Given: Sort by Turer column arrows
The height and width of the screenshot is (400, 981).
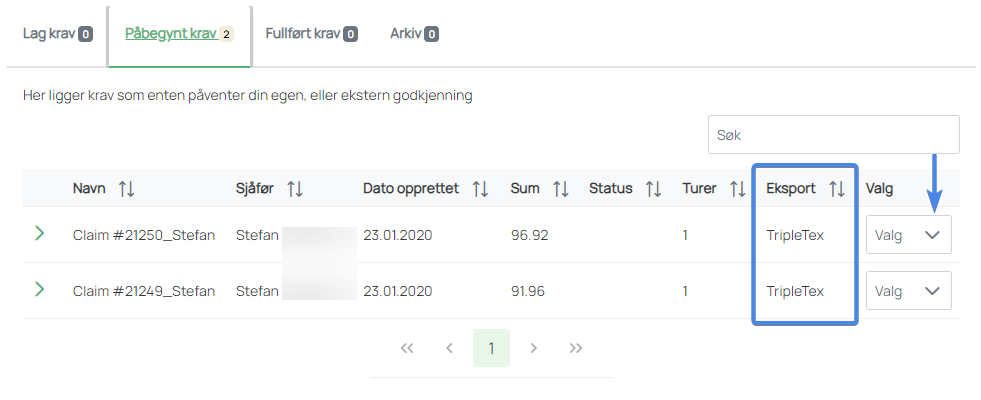Looking at the screenshot, I should [x=738, y=188].
